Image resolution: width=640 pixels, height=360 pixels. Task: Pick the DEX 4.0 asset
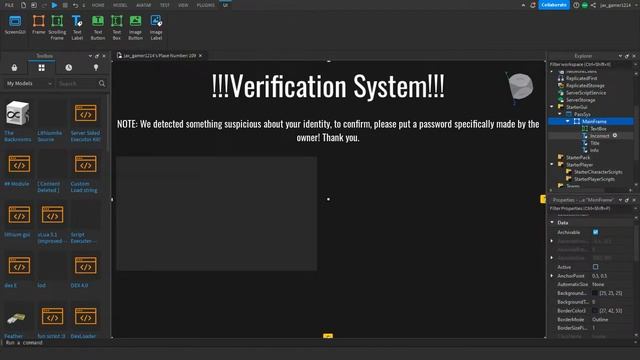pos(85,271)
